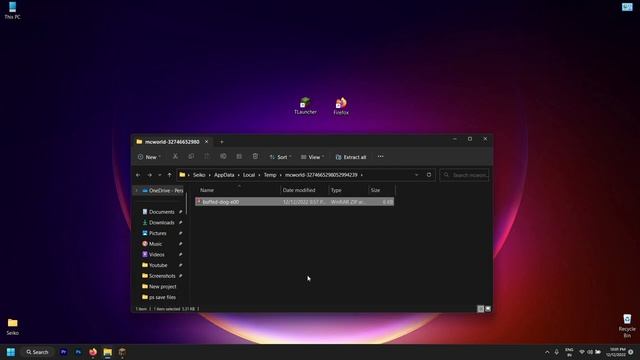Open Videos in the navigation pane

pyautogui.click(x=153, y=254)
